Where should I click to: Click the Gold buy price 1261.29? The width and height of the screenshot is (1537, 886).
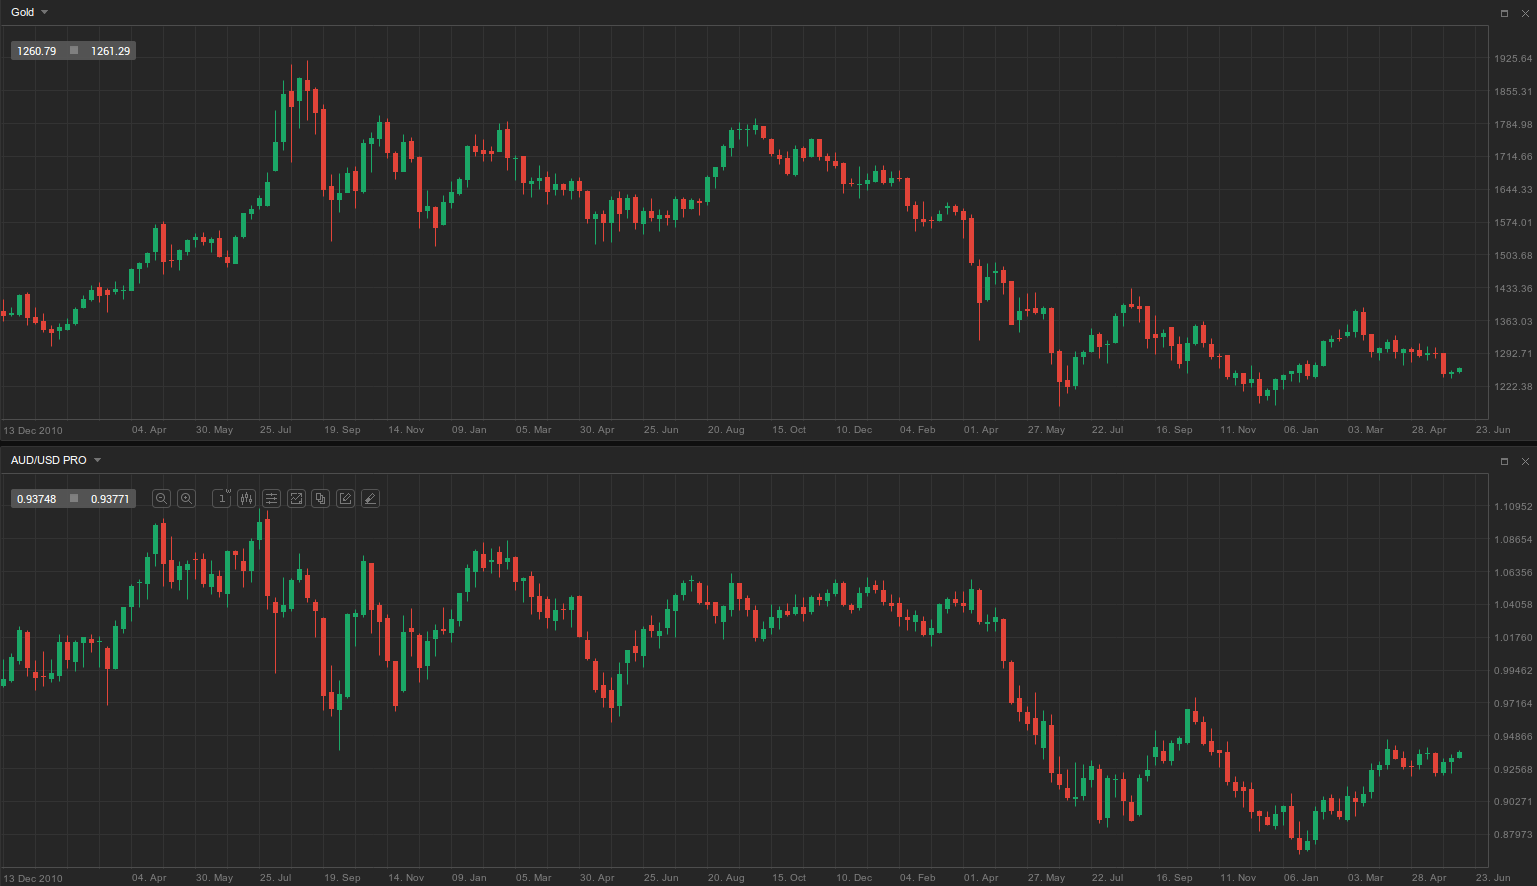pyautogui.click(x=110, y=51)
